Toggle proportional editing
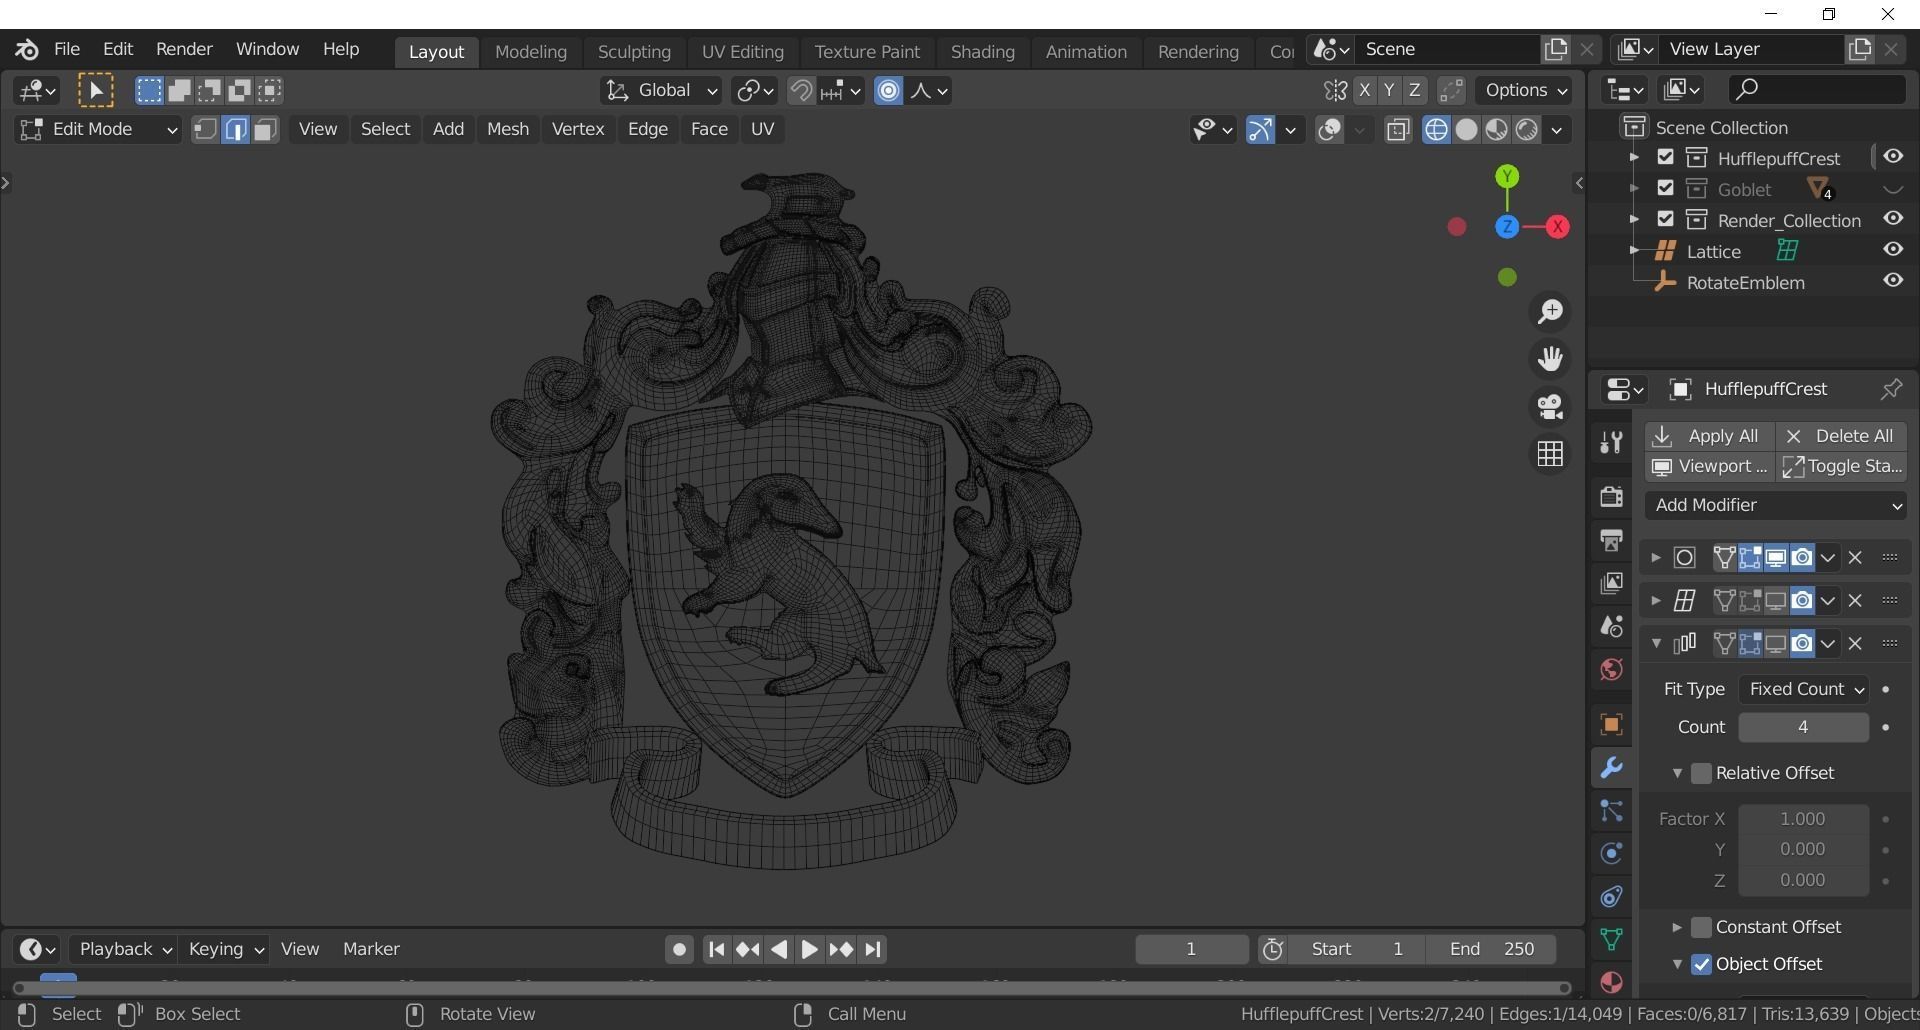1920x1030 pixels. (x=888, y=91)
